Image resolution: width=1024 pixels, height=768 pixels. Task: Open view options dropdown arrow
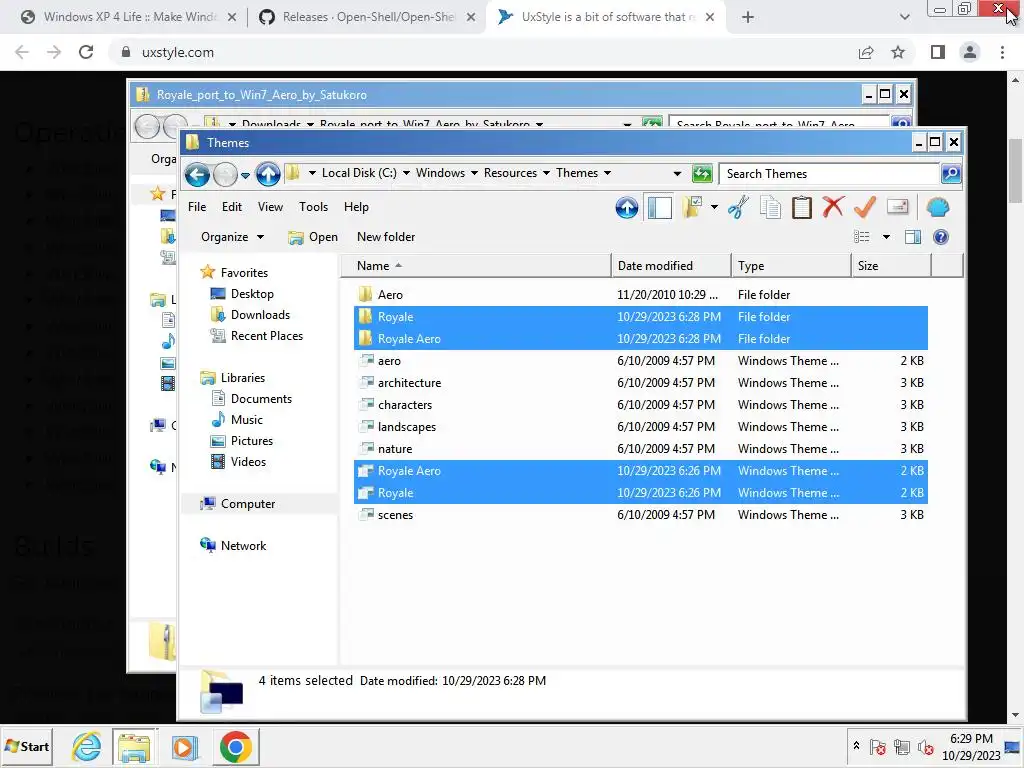point(886,237)
